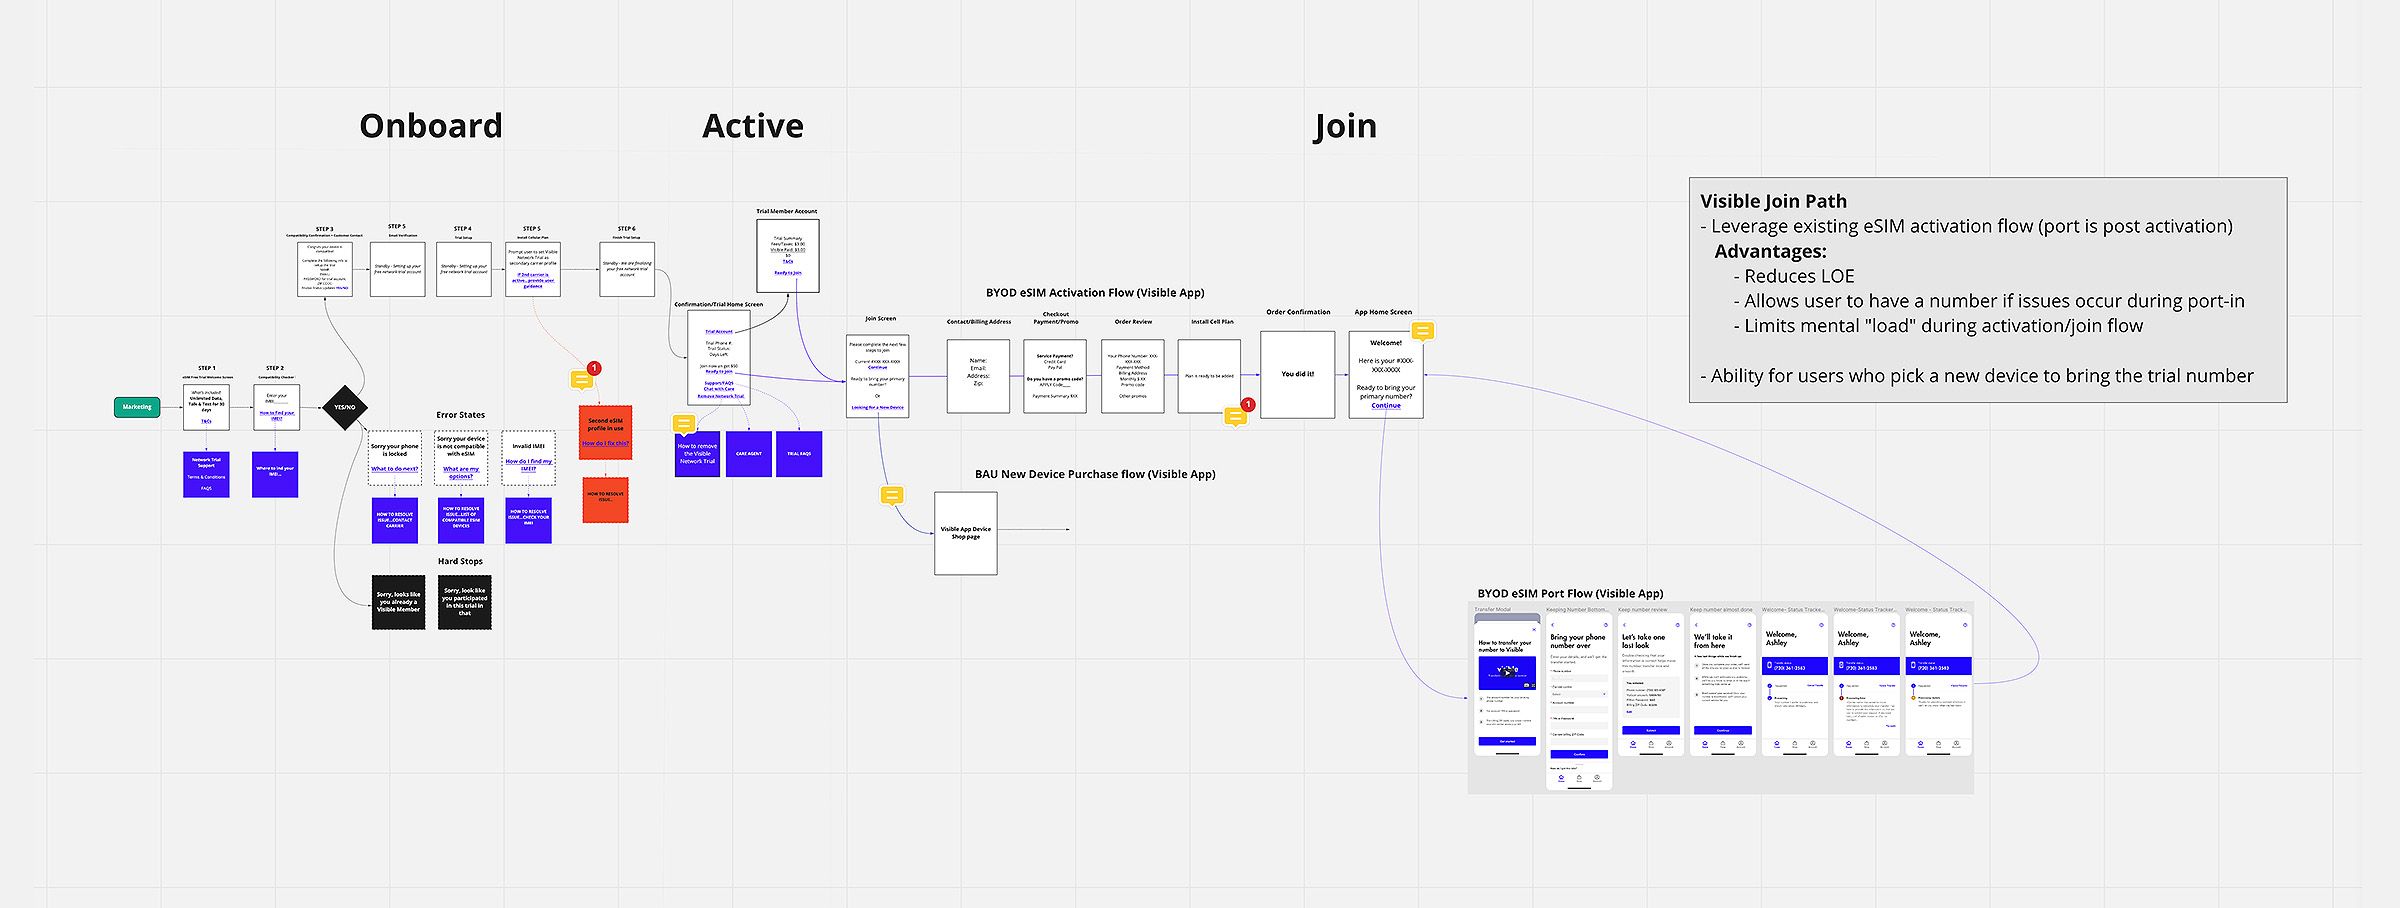
Task: Click the How do I find my IMEI? link under Invalid IMEI
Action: (528, 465)
